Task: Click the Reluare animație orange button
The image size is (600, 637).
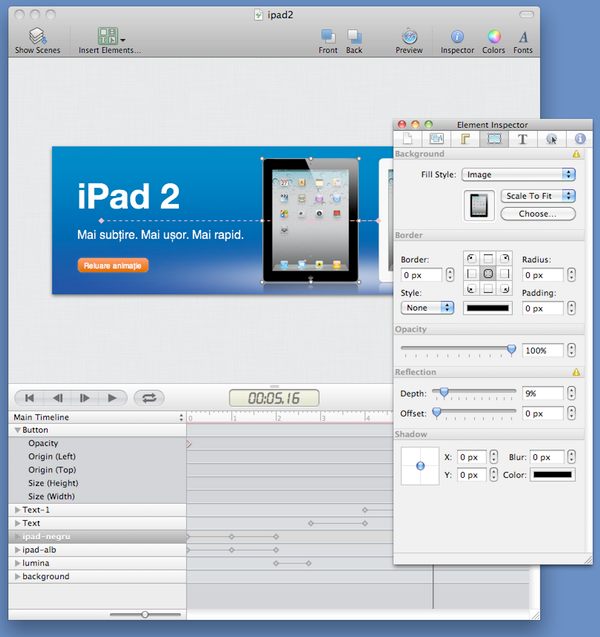Action: pyautogui.click(x=113, y=265)
